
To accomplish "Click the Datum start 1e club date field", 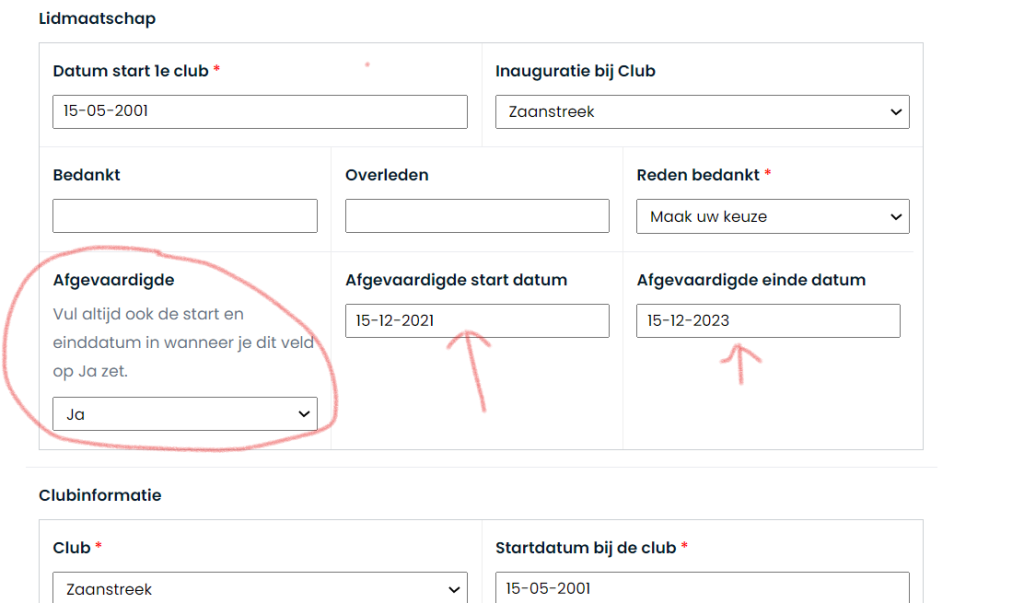I will click(259, 112).
